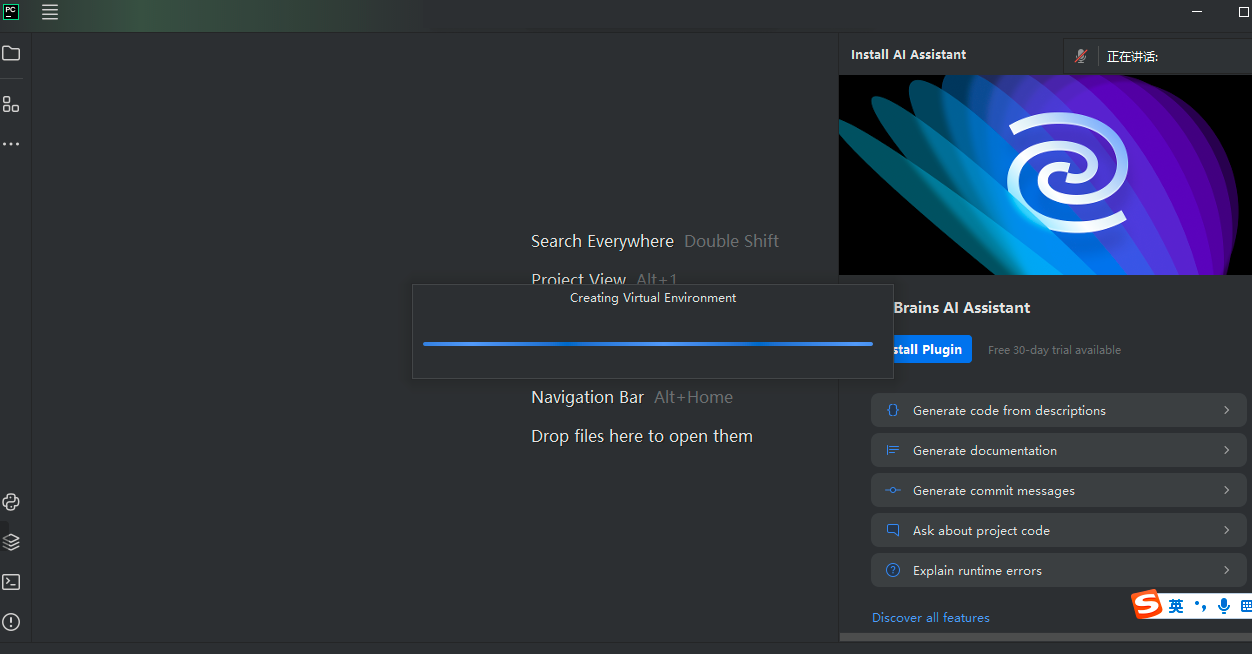Viewport: 1252px width, 654px height.
Task: Open the Project folder tool window
Action: 11,53
